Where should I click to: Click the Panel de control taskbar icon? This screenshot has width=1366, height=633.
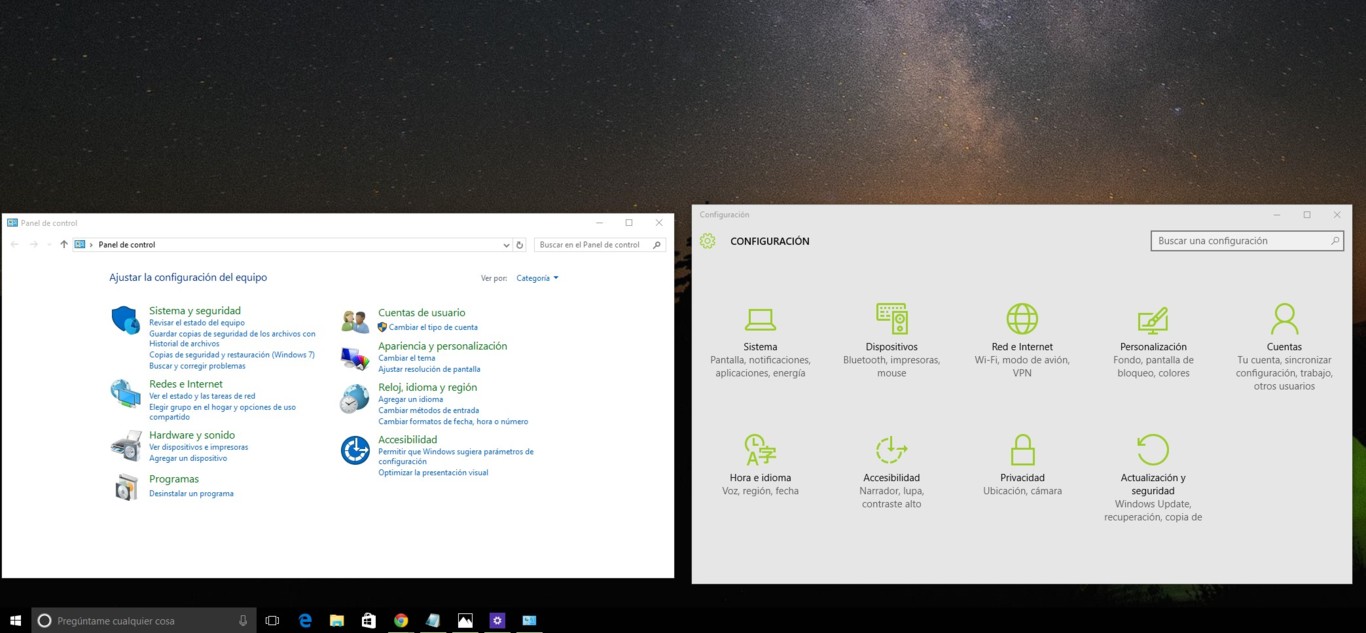(529, 620)
